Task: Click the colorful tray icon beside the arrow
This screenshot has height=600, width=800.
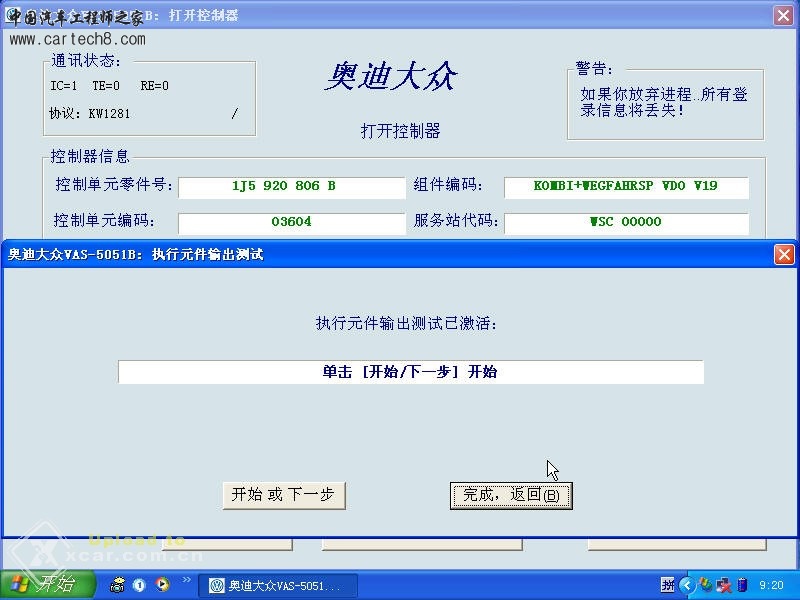Action: coord(706,585)
